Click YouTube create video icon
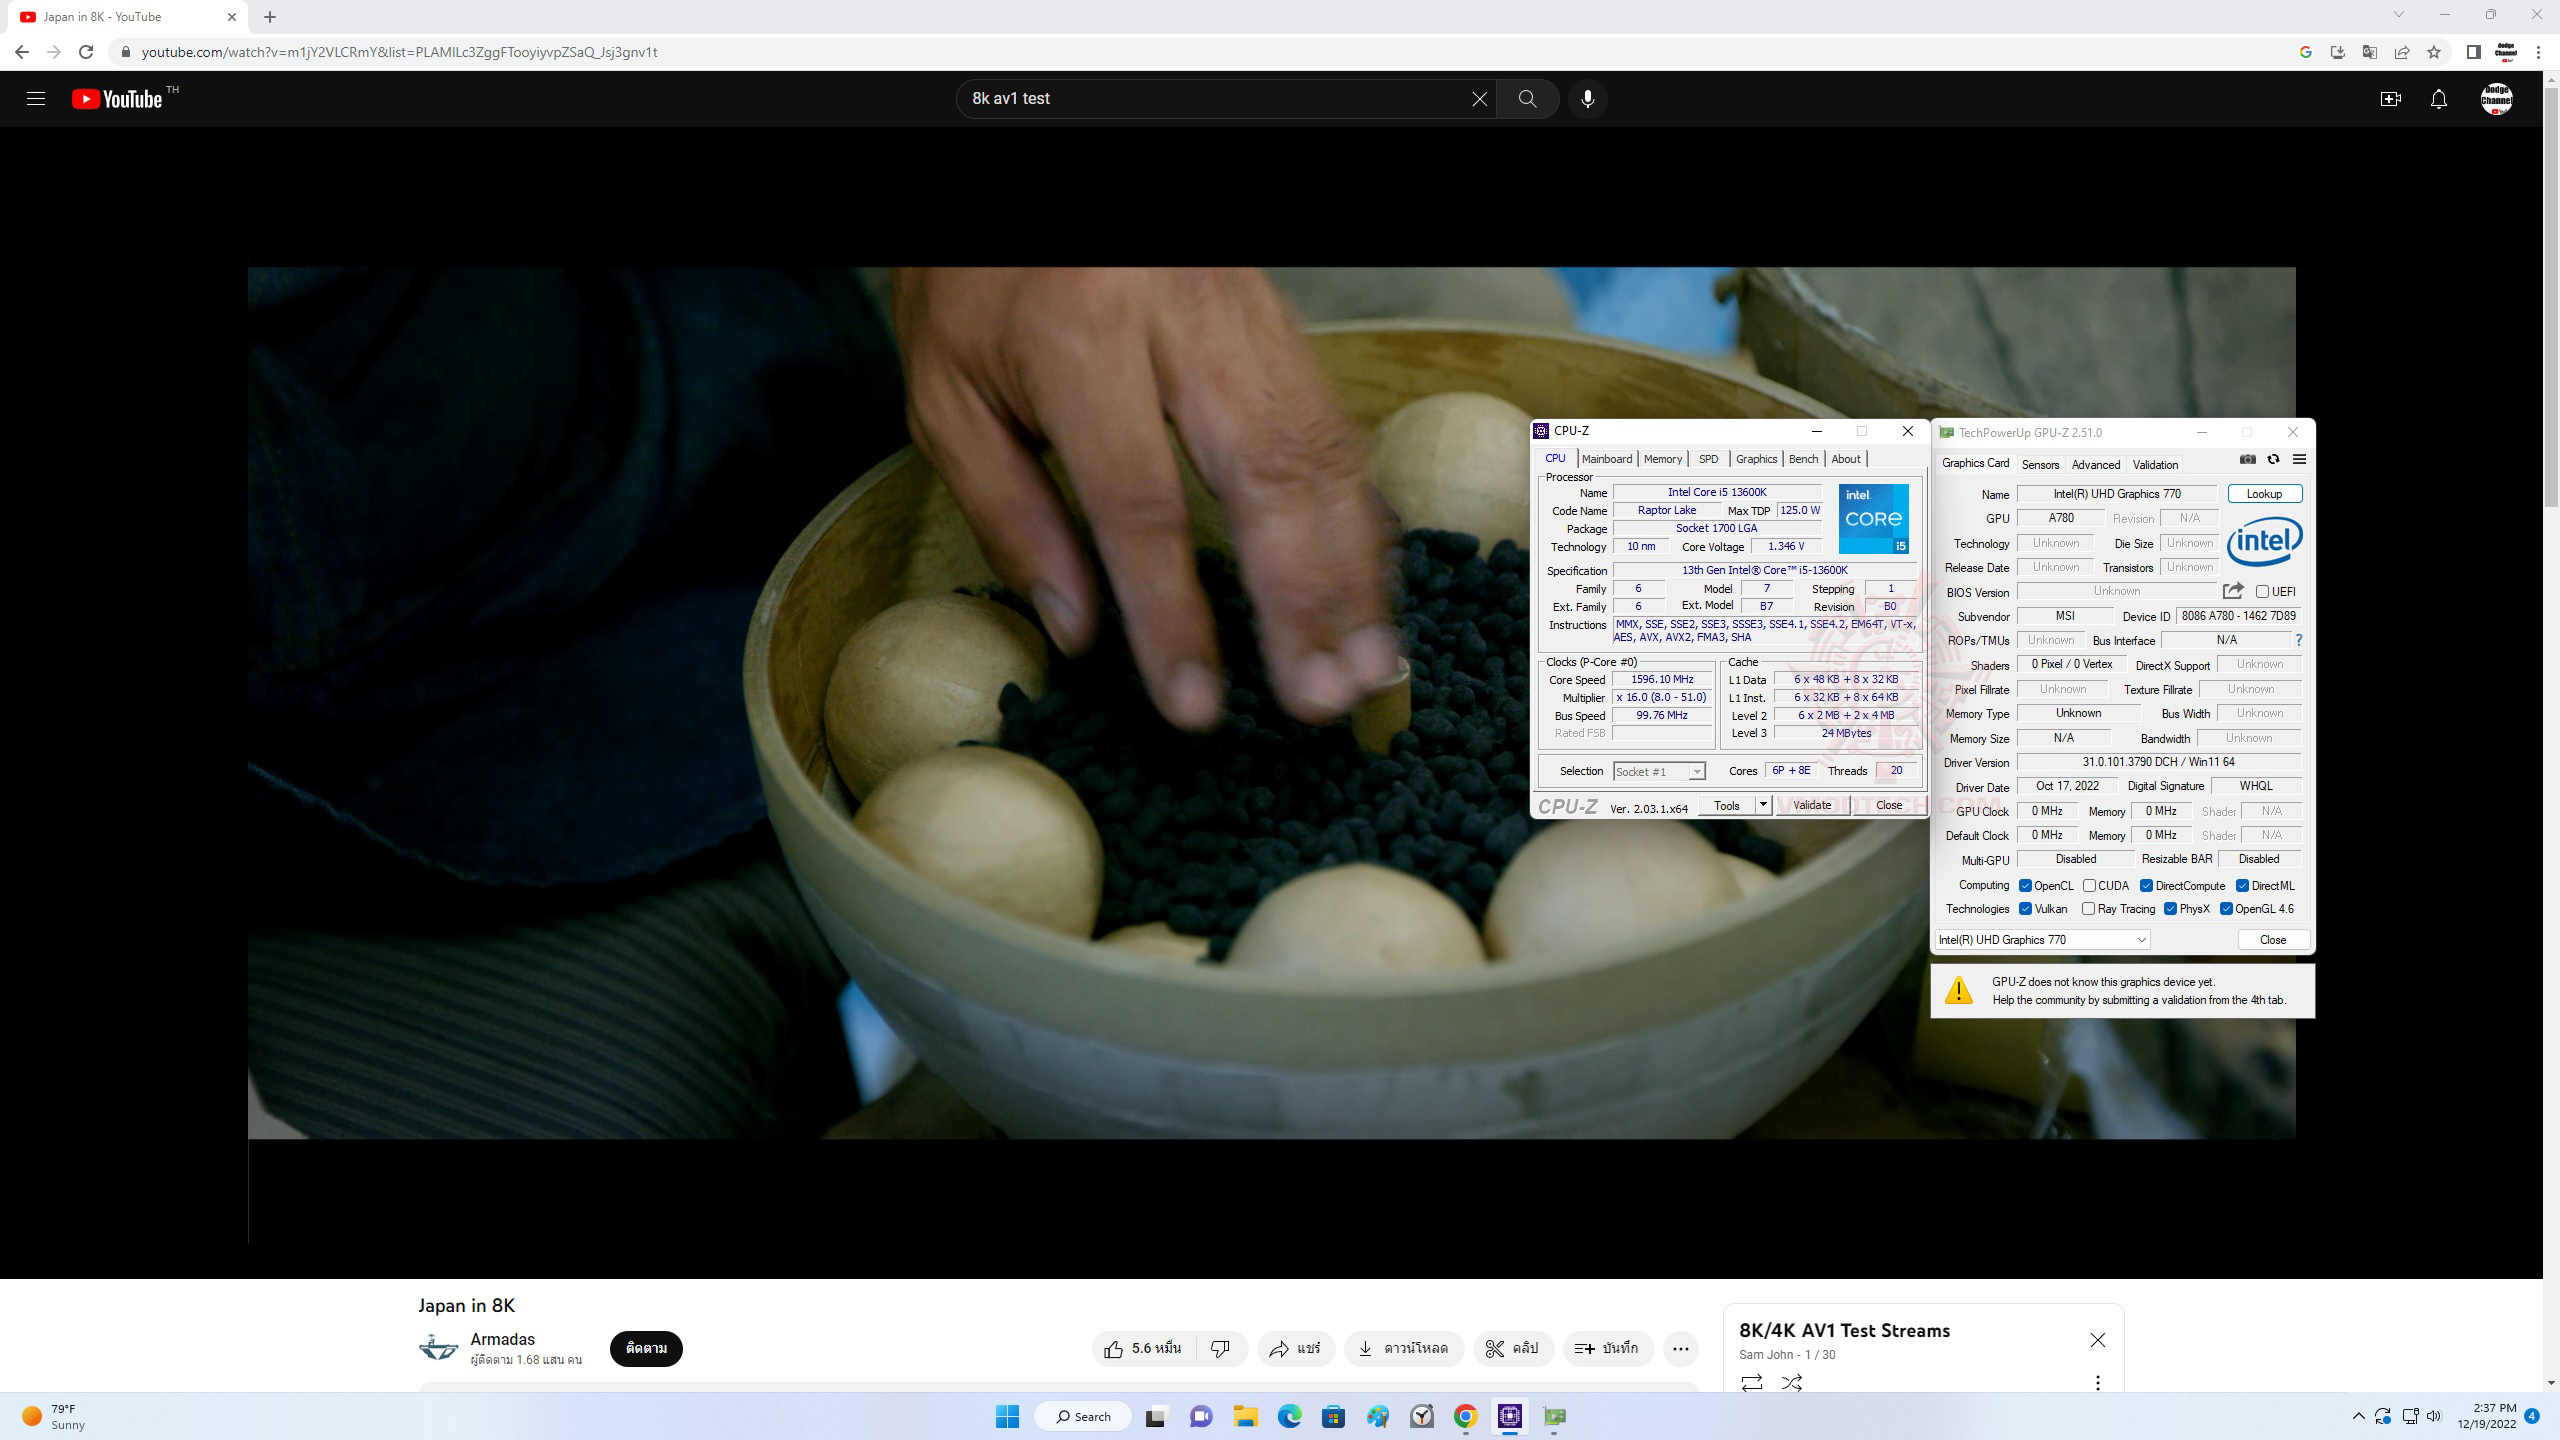 2390,99
